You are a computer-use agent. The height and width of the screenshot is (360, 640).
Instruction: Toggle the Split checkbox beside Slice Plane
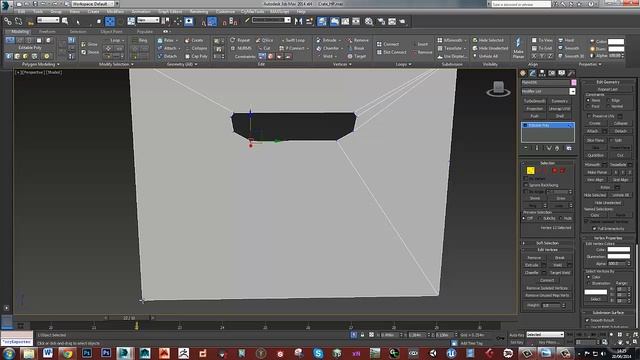[611, 140]
